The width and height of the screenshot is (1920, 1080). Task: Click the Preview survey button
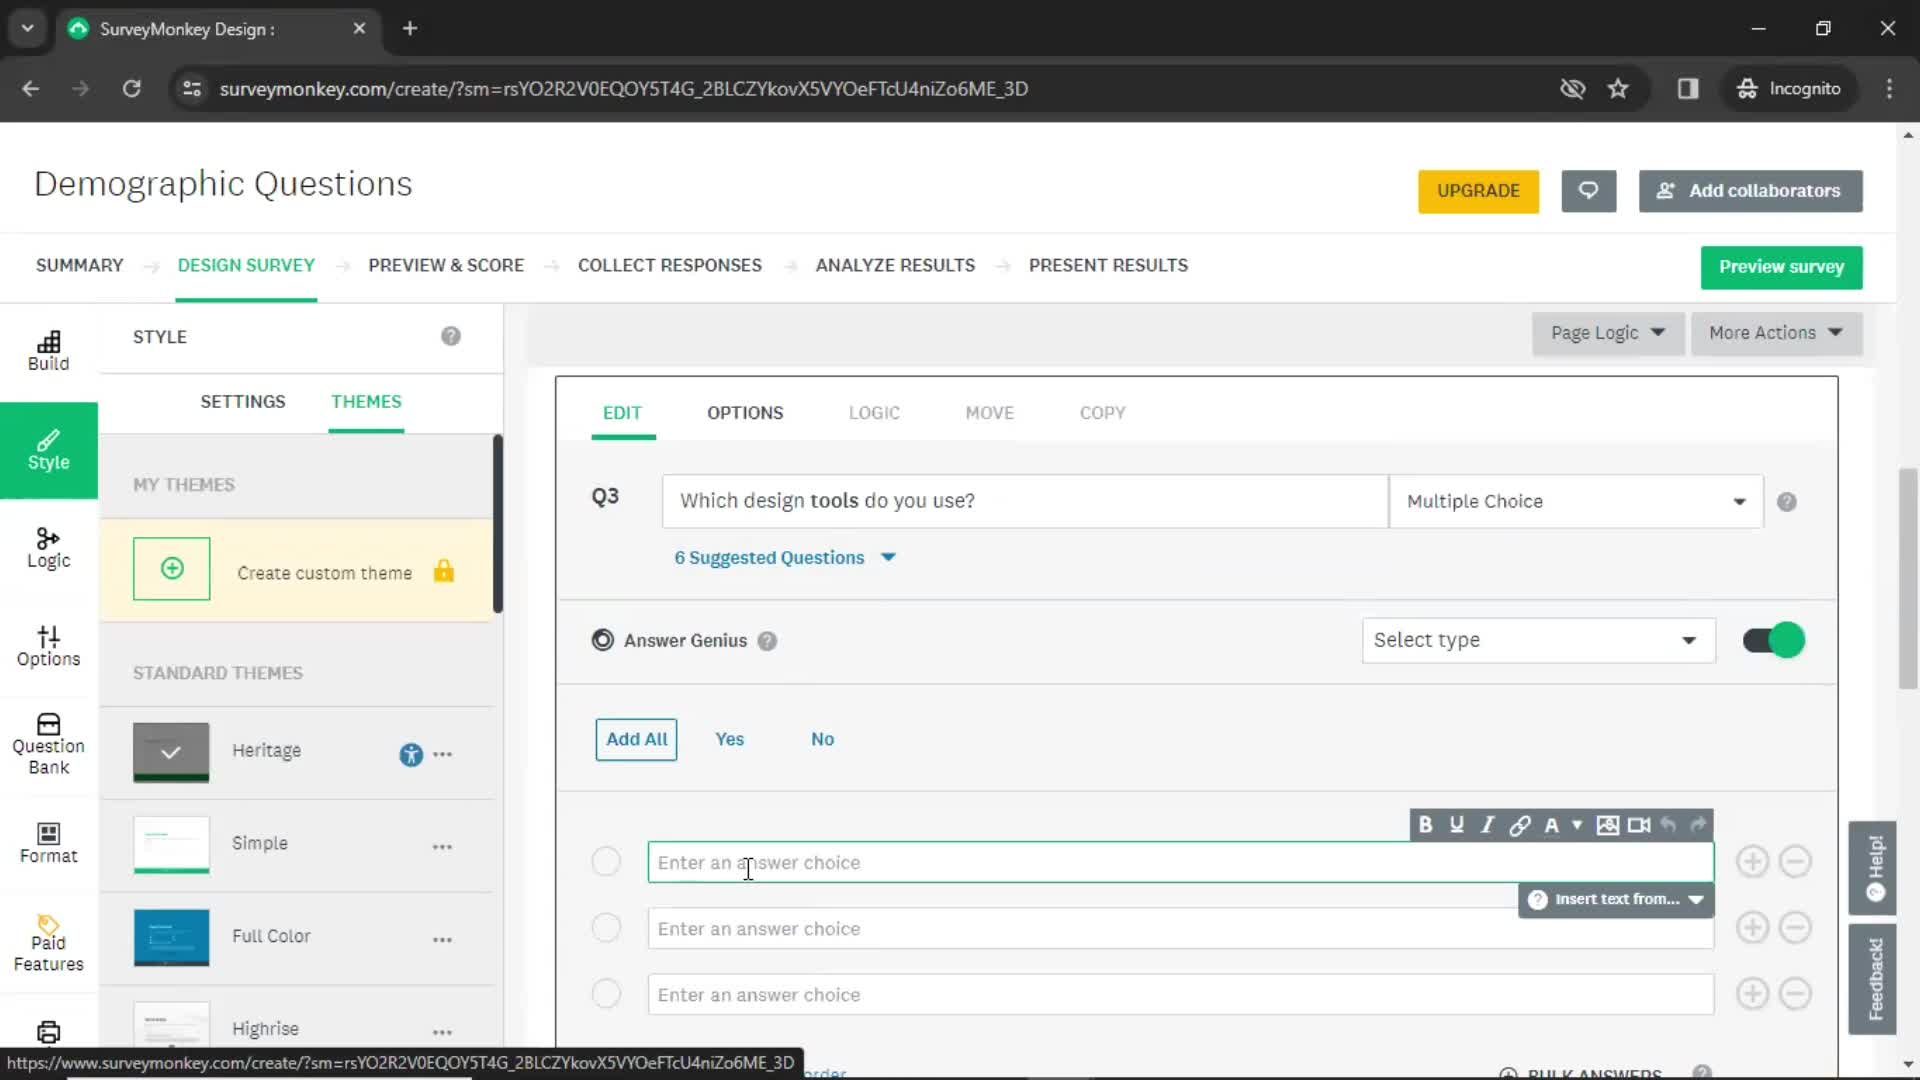click(x=1783, y=265)
